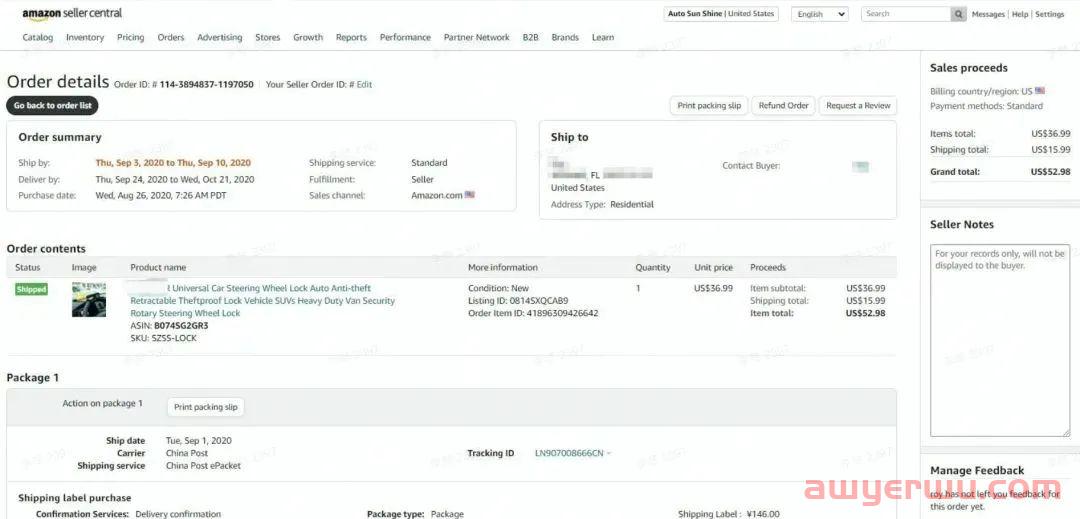Click the Amazon Seller Central logo
Image resolution: width=1080 pixels, height=519 pixels.
coord(72,14)
